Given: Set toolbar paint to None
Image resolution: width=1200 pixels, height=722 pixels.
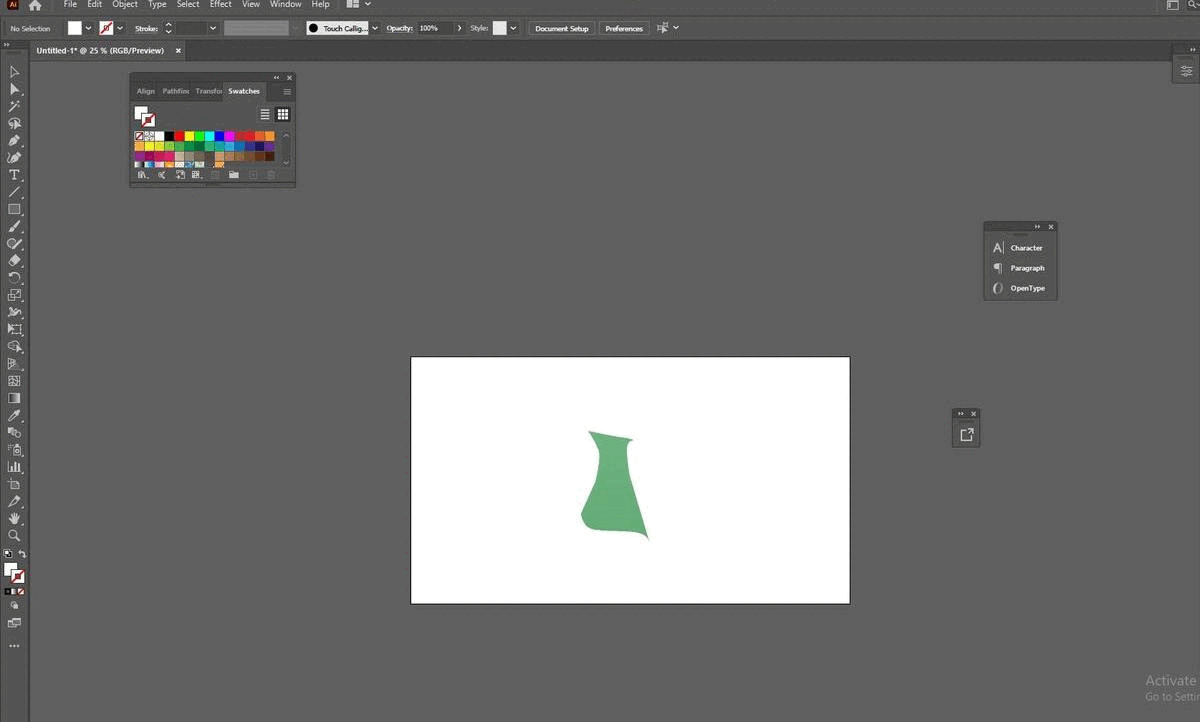Looking at the screenshot, I should coord(21,591).
